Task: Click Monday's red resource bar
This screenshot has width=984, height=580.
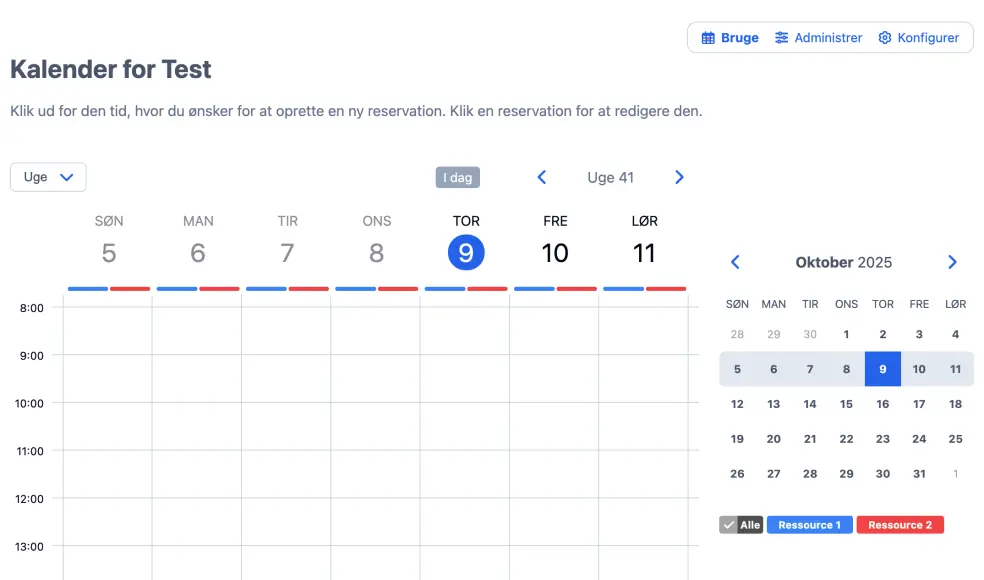Action: (x=219, y=289)
